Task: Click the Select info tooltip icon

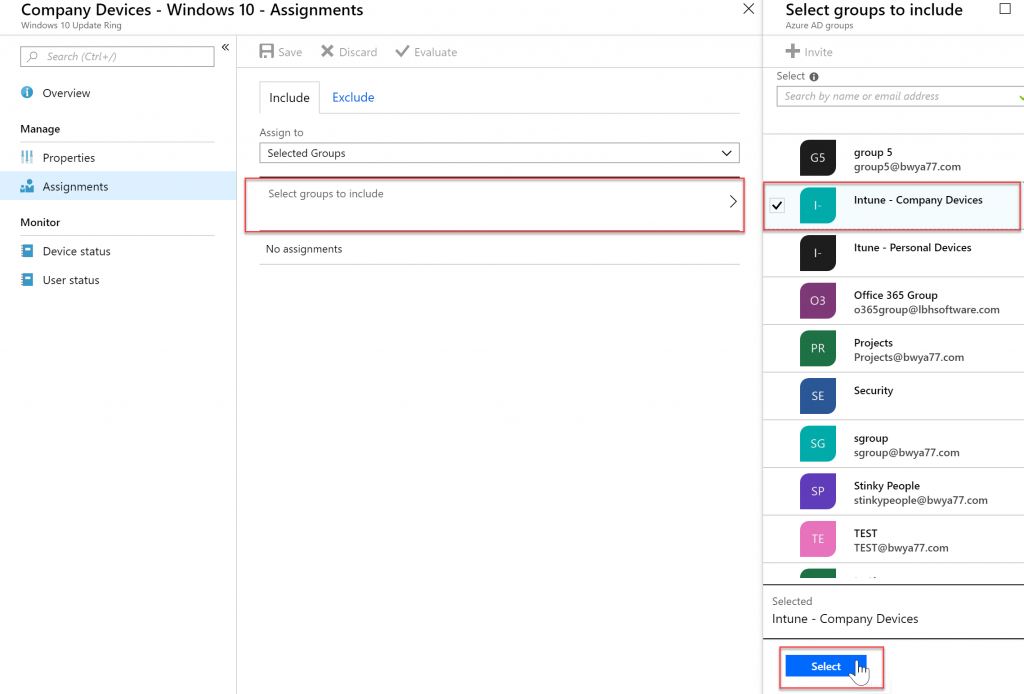Action: 814,76
